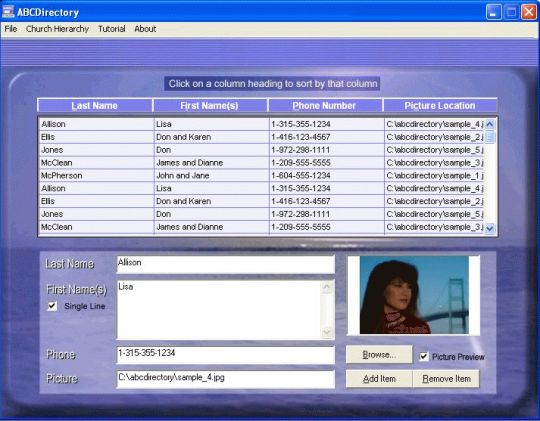Screen dimensions: 540x421
Task: Sort the table by Last Name column heading
Action: coord(95,105)
